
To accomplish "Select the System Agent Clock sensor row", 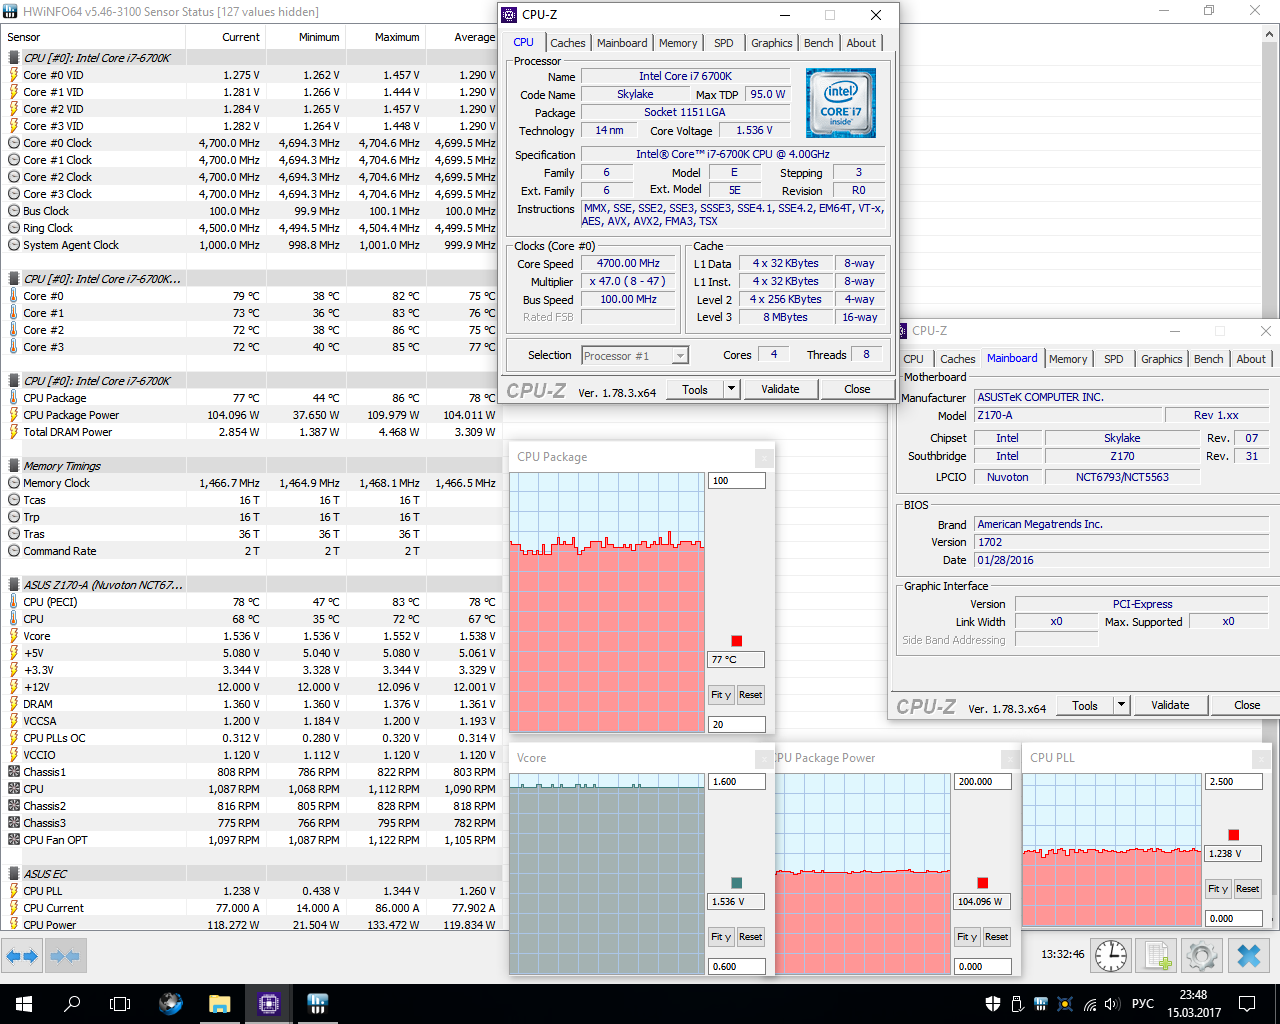I will click(250, 245).
